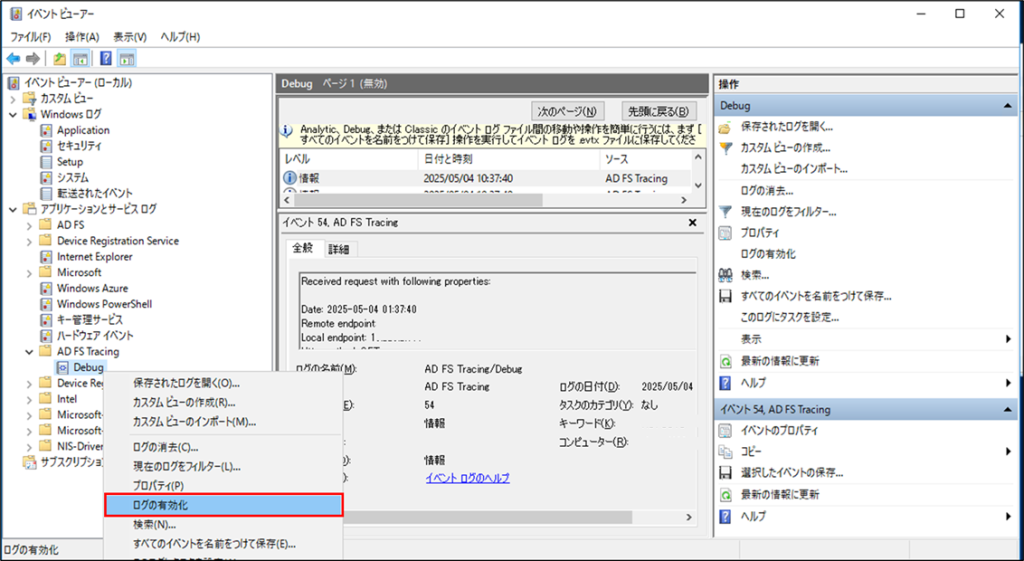
Task: Select the 転送されたイベント log icon
Action: pos(46,193)
